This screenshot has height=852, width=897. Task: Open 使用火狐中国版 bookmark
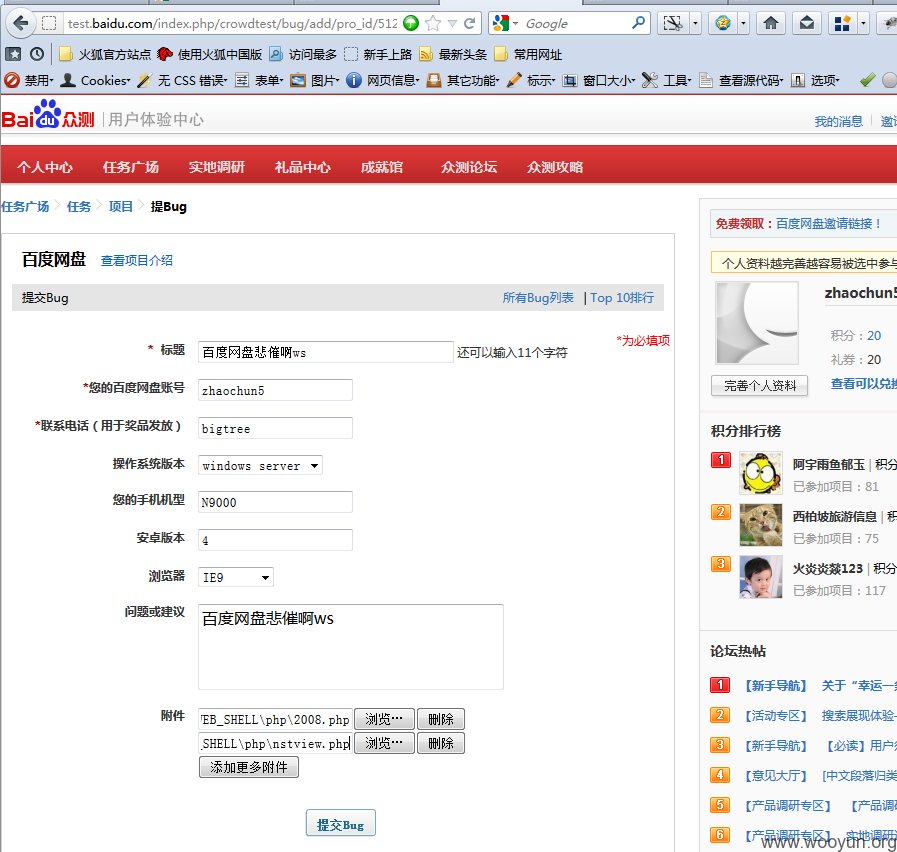(209, 54)
